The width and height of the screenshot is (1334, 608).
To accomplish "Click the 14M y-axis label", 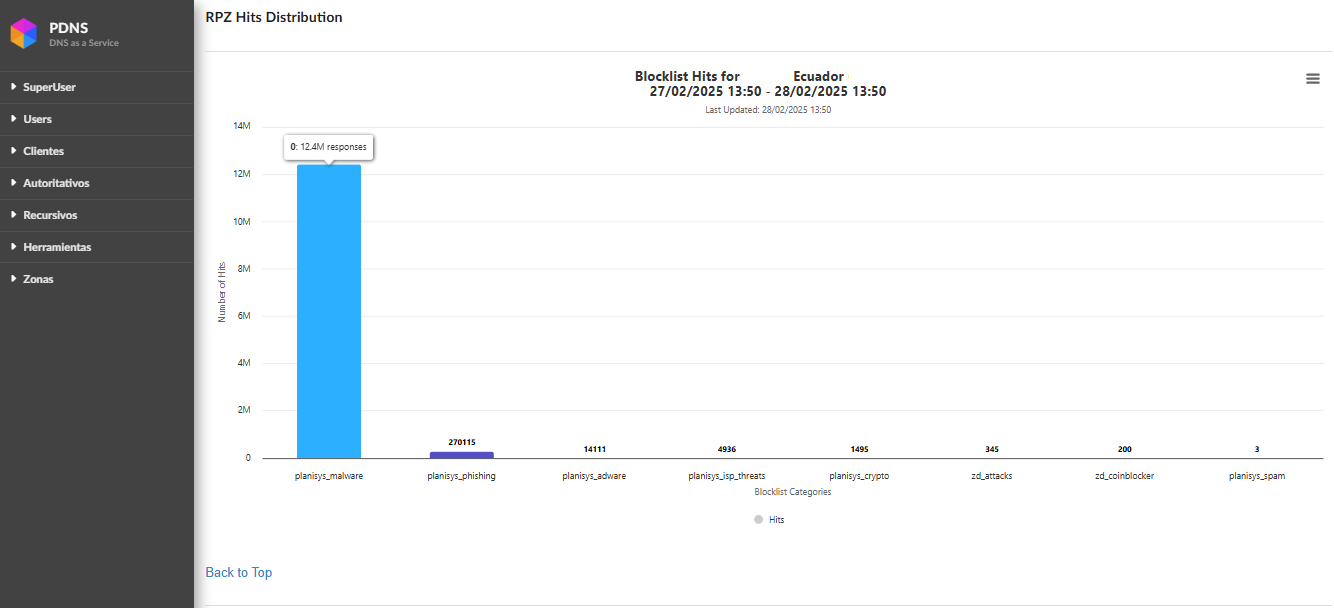I will 242,126.
